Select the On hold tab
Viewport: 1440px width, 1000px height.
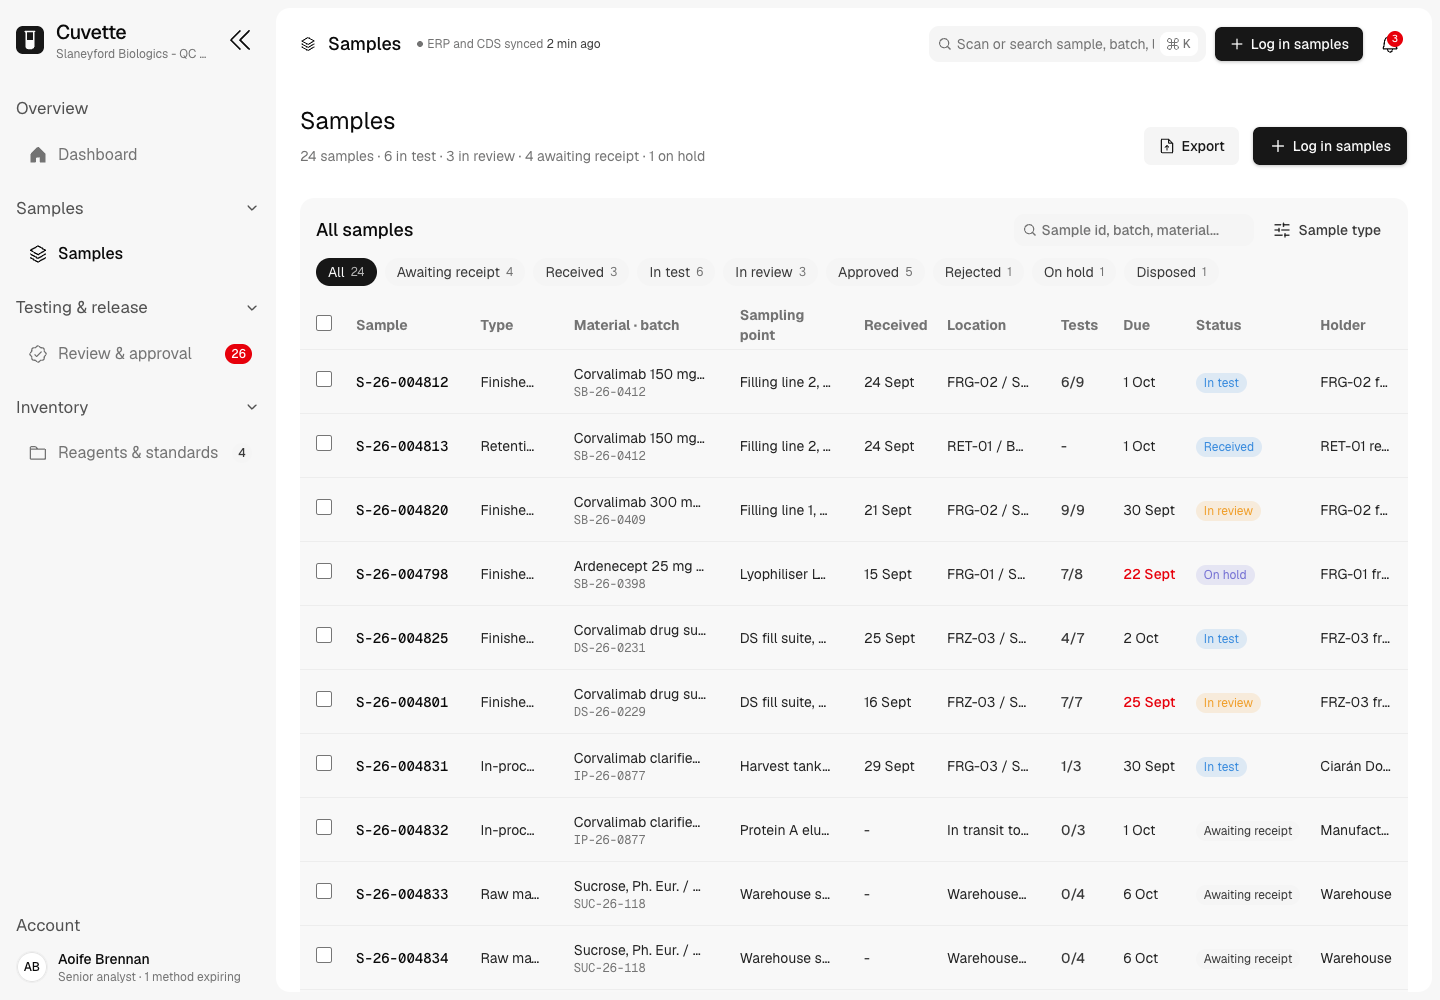point(1074,272)
